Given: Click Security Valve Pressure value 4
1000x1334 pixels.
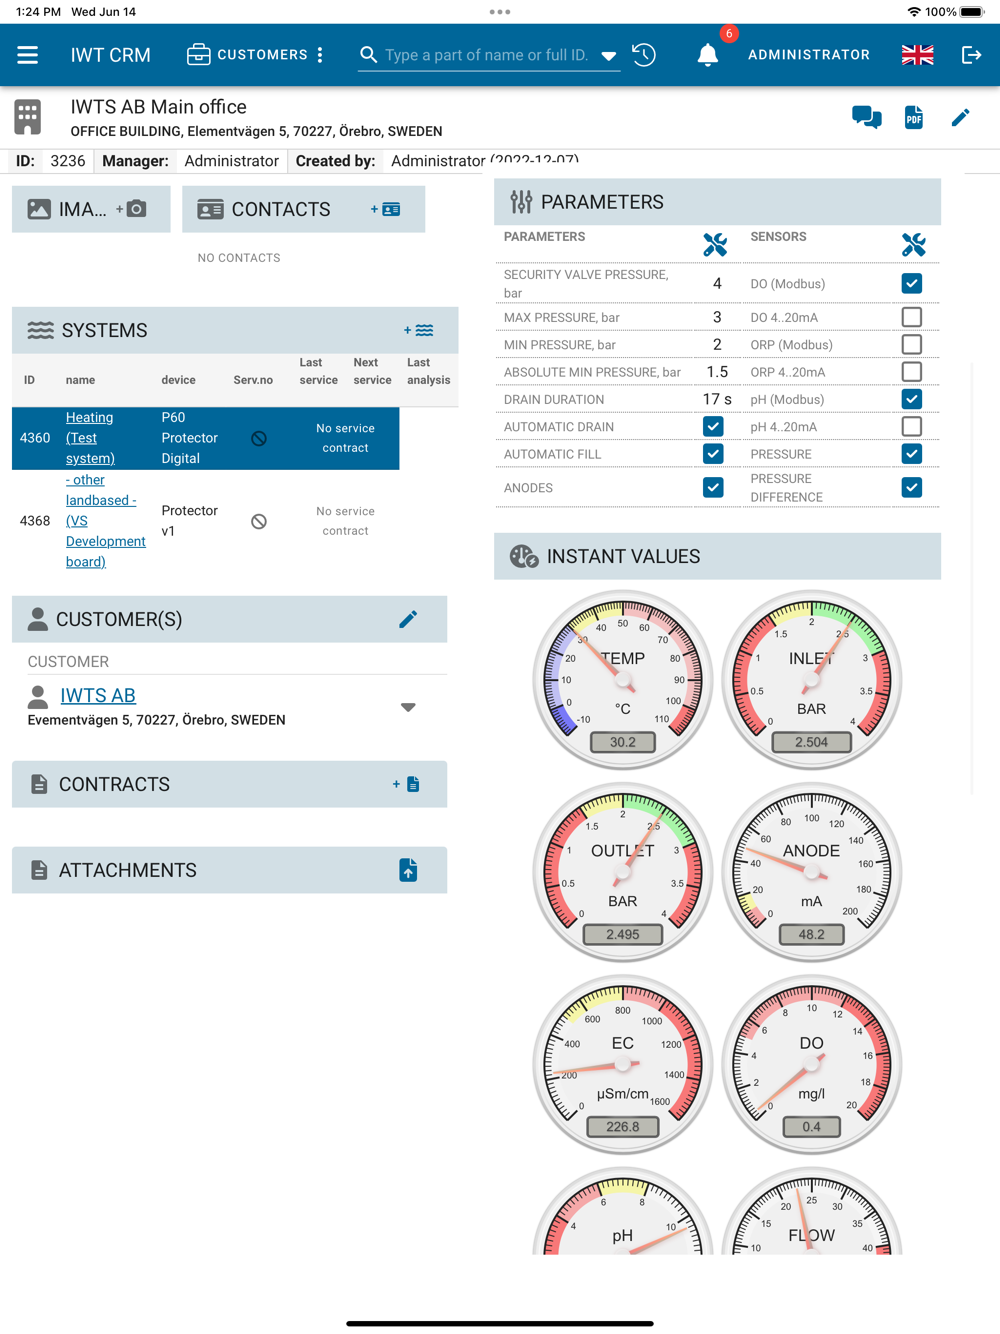Looking at the screenshot, I should click(717, 284).
